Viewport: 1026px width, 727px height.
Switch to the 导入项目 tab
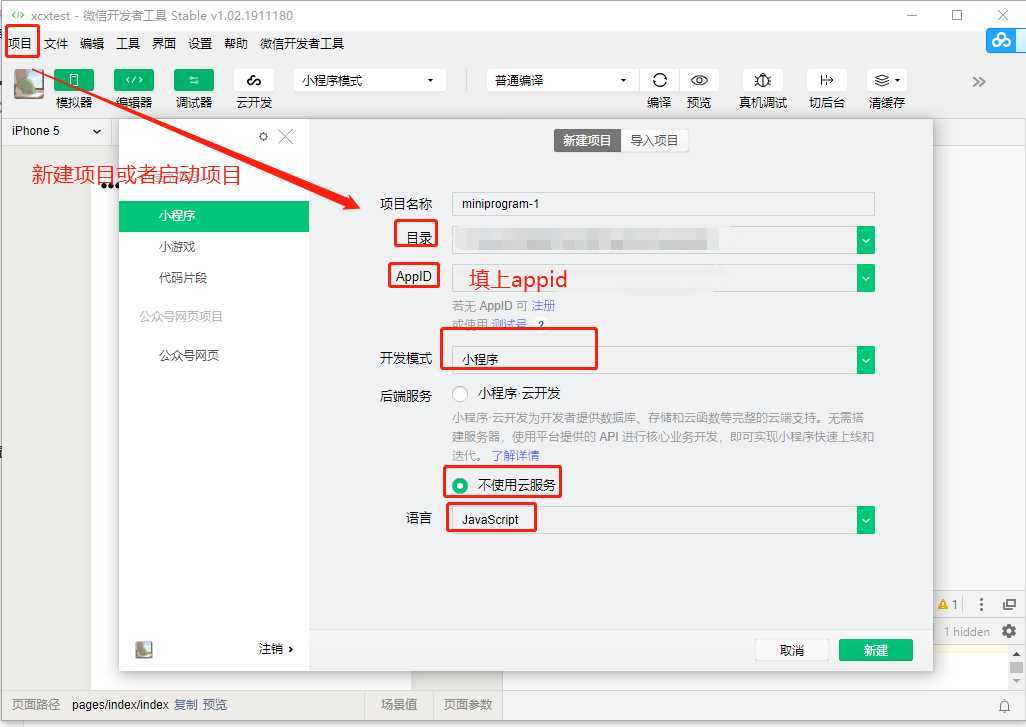pyautogui.click(x=654, y=140)
